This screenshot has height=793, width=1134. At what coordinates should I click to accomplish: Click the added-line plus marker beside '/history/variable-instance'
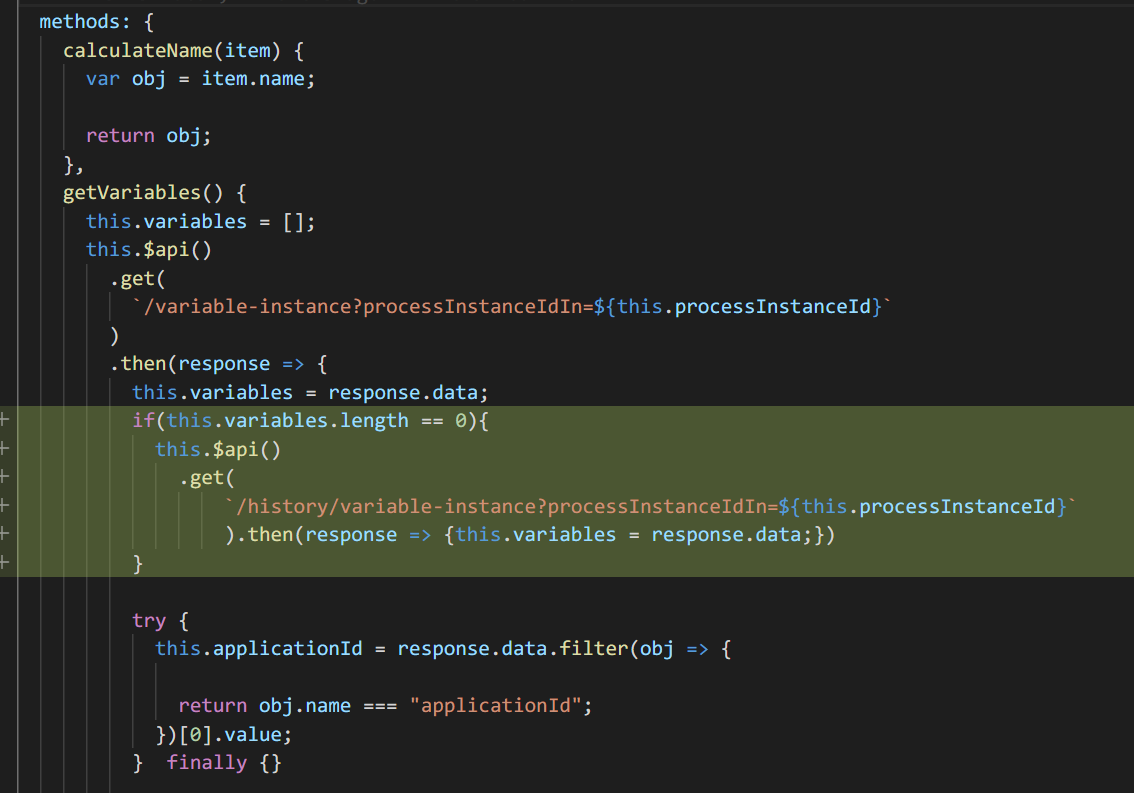[x=4, y=505]
